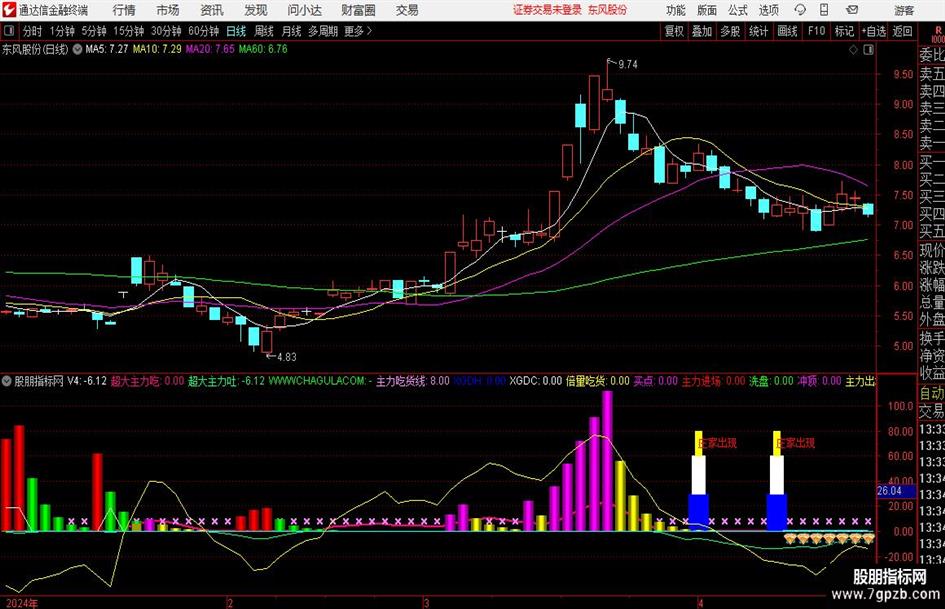The image size is (945, 609).
Task: Click the 返回 back button
Action: pos(902,31)
